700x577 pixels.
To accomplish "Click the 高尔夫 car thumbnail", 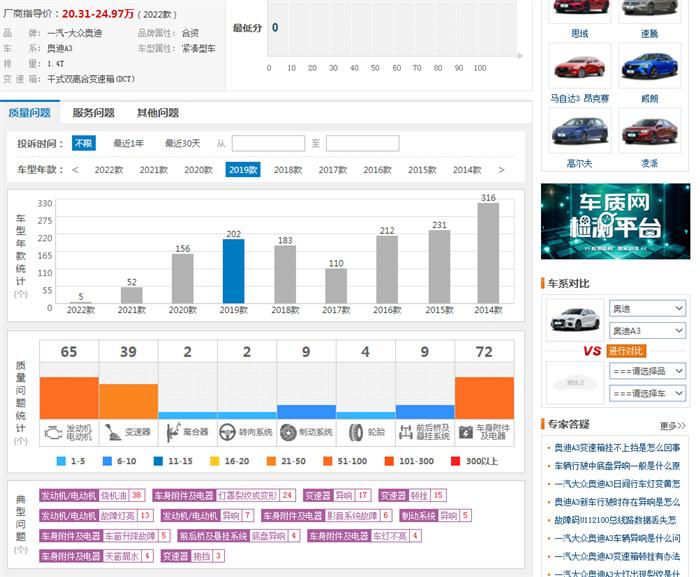I will (579, 131).
